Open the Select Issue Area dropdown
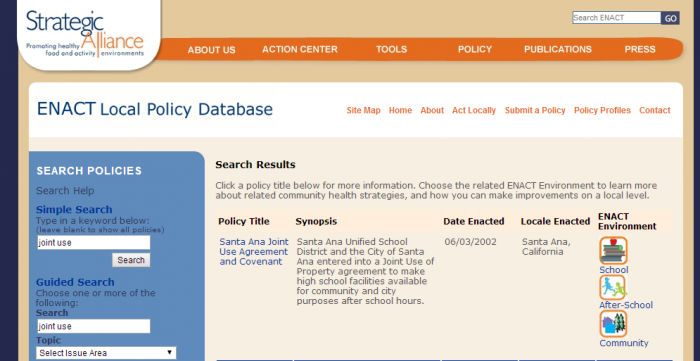This screenshot has width=700, height=361. tap(106, 353)
